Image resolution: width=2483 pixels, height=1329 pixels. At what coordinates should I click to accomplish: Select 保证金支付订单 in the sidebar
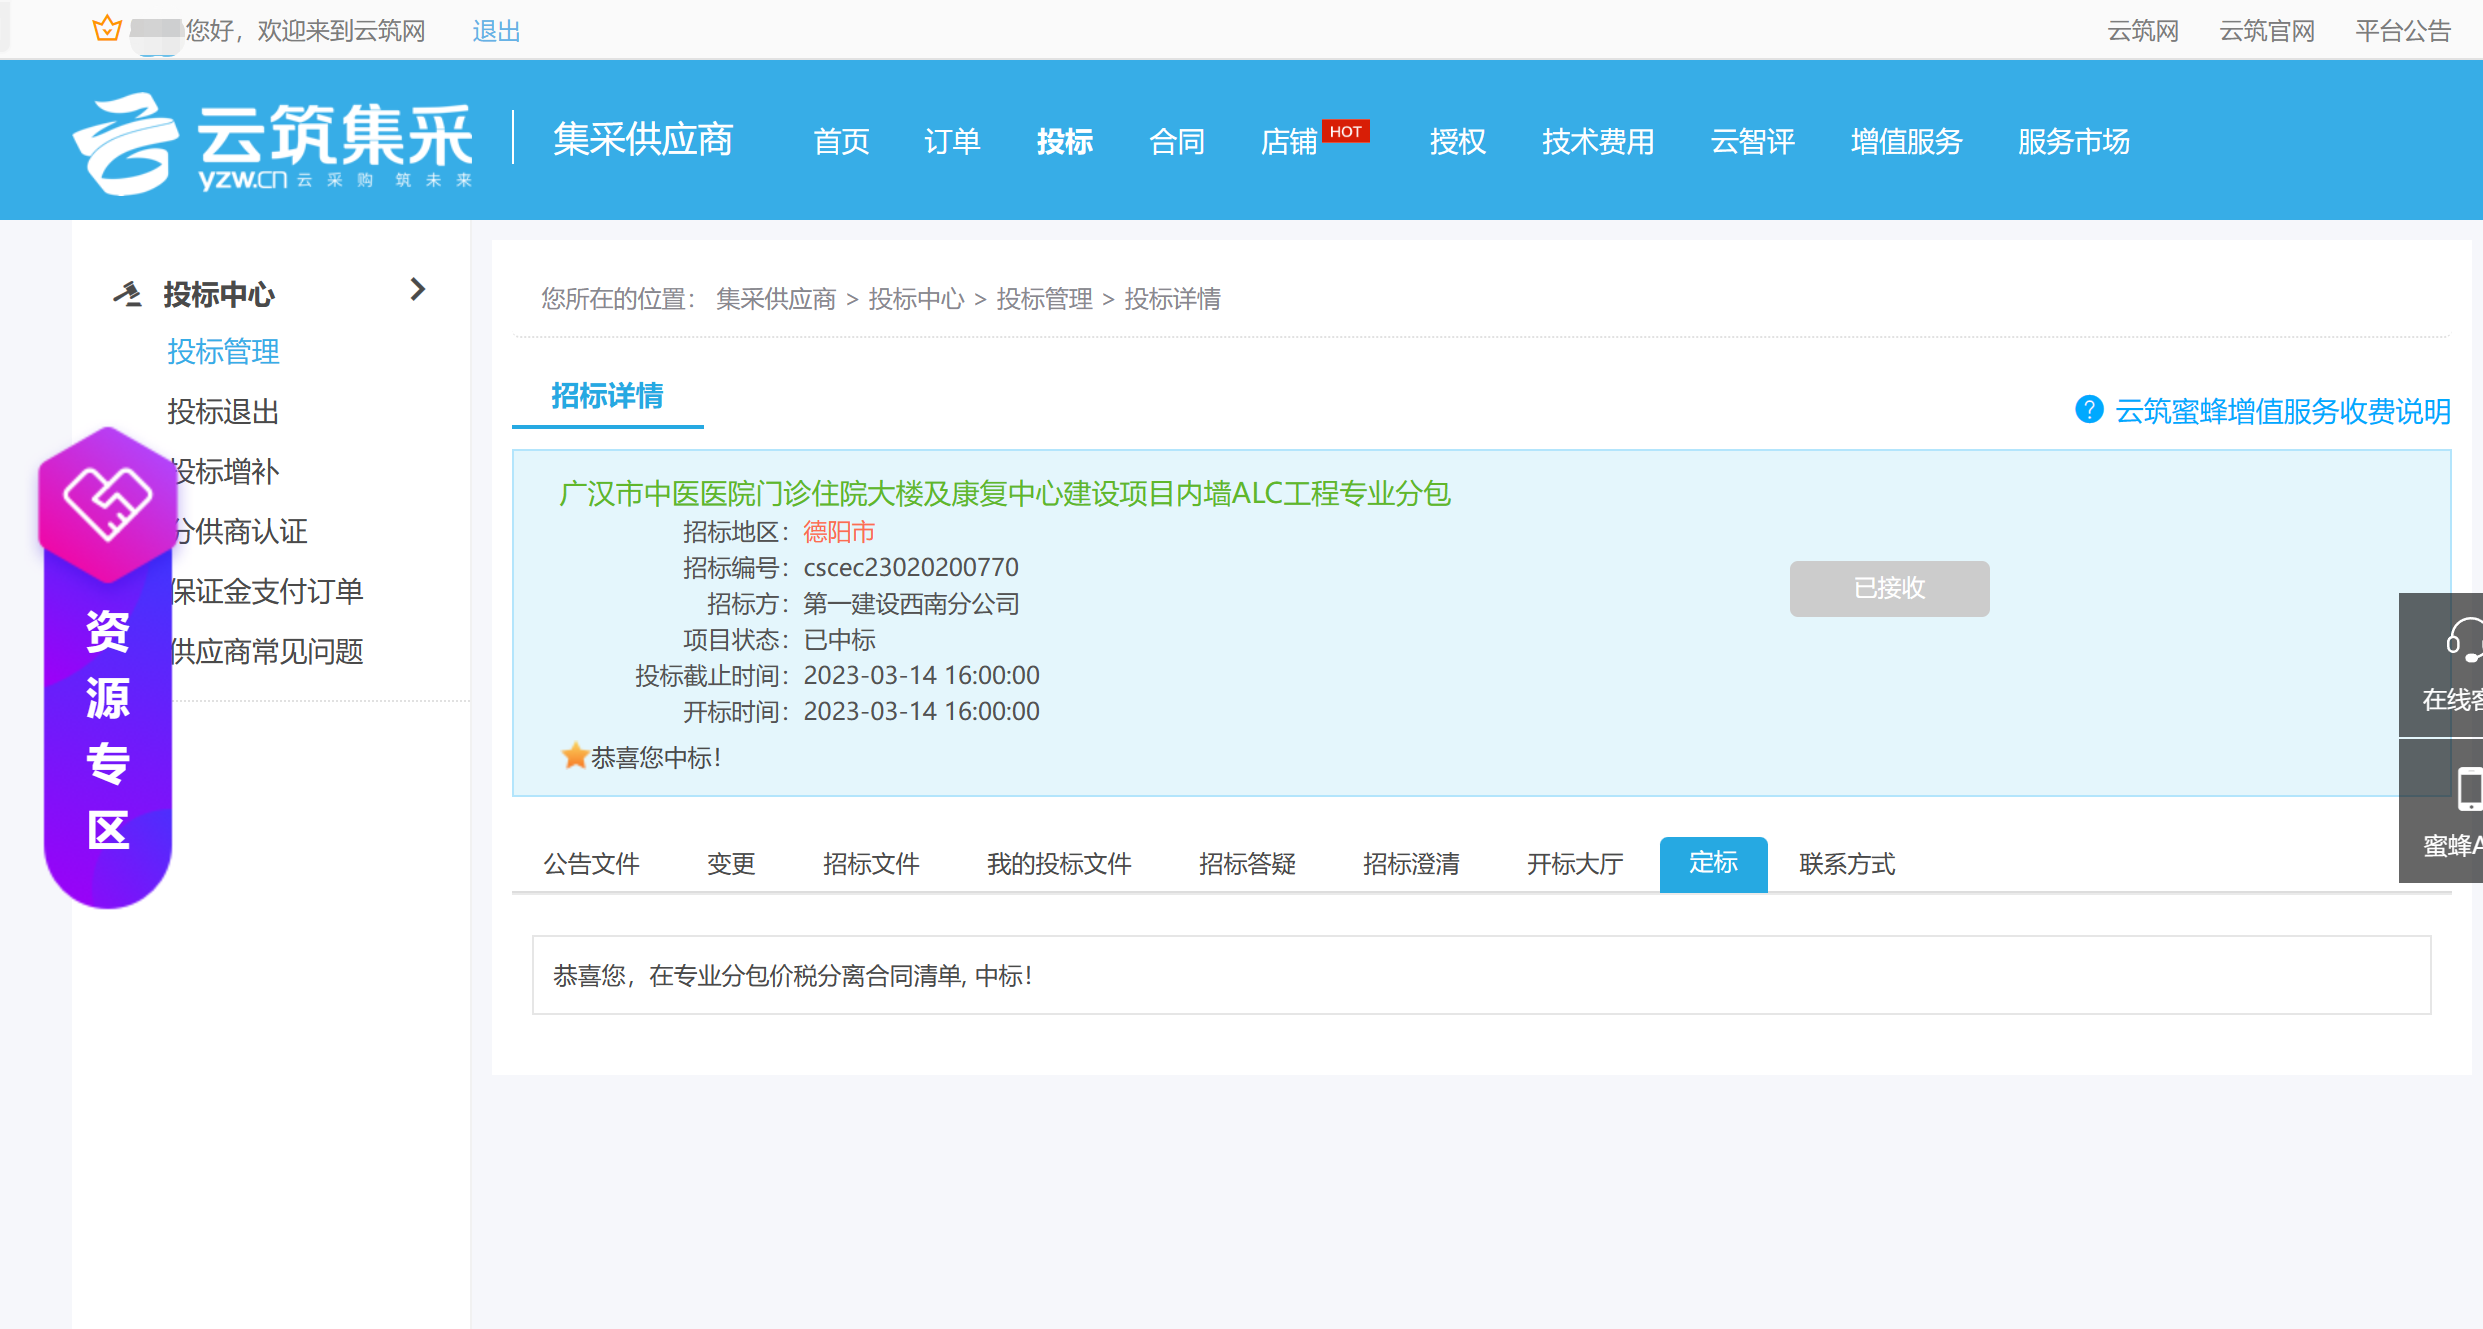coord(265,591)
